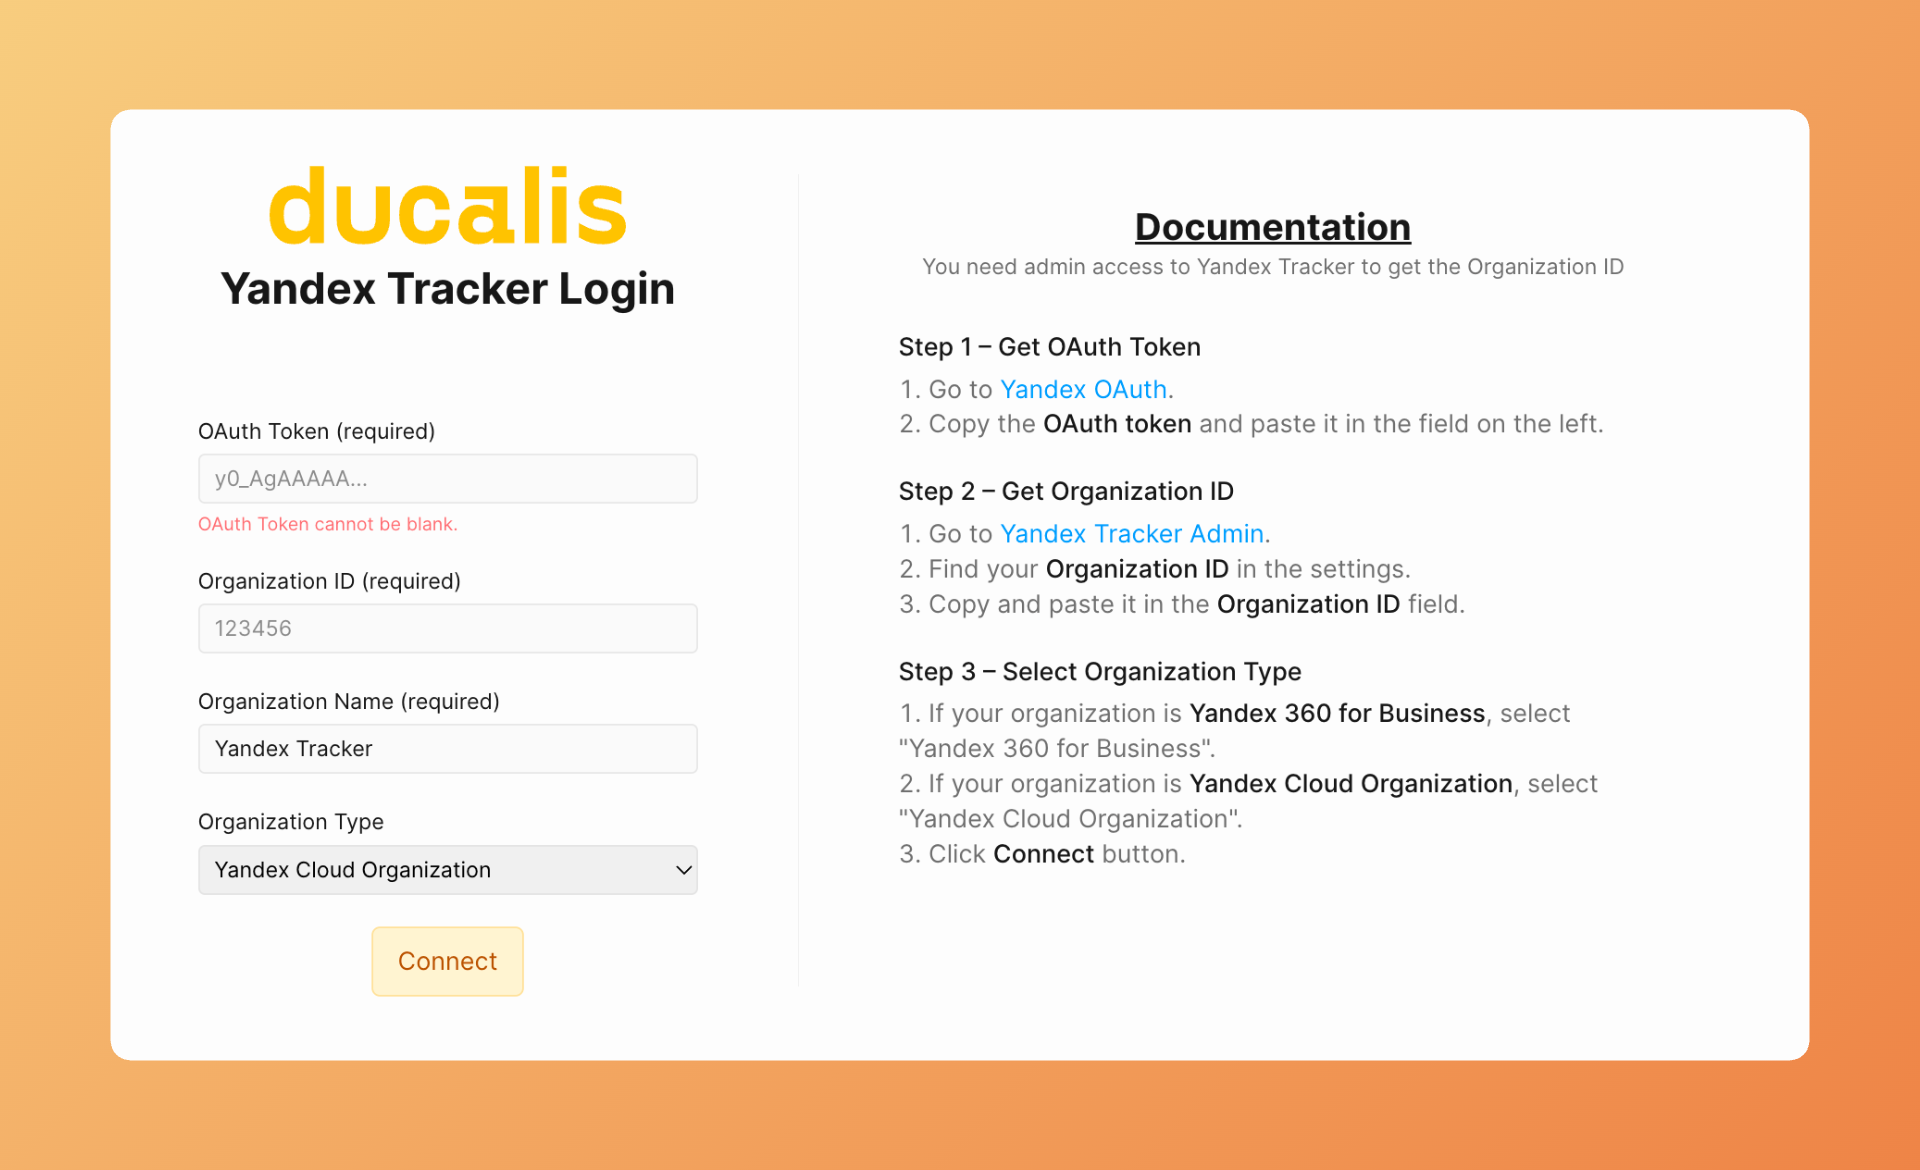Image resolution: width=1920 pixels, height=1170 pixels.
Task: Click the OAuth Token (required) label
Action: click(316, 431)
